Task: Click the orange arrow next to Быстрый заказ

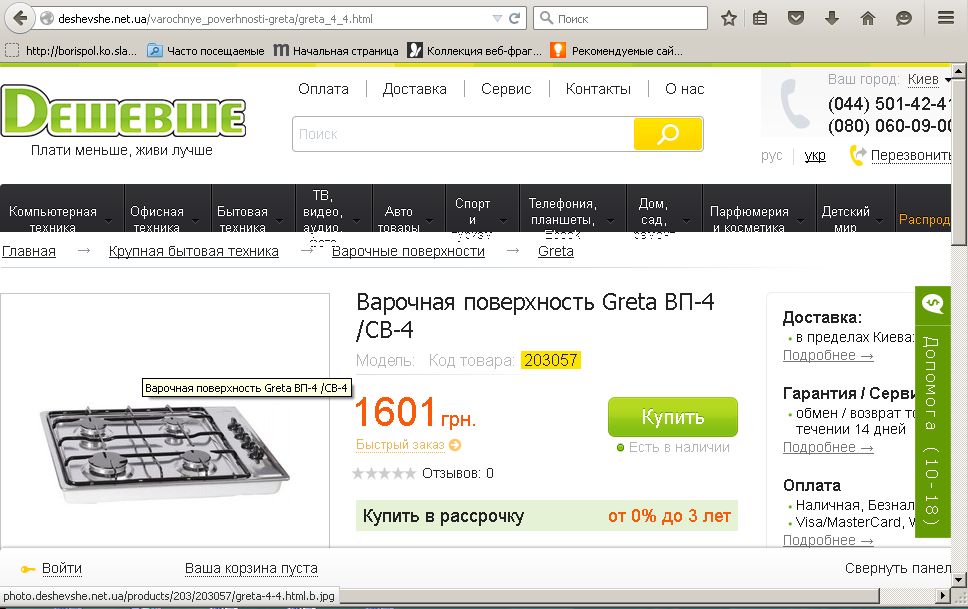Action: (x=455, y=445)
